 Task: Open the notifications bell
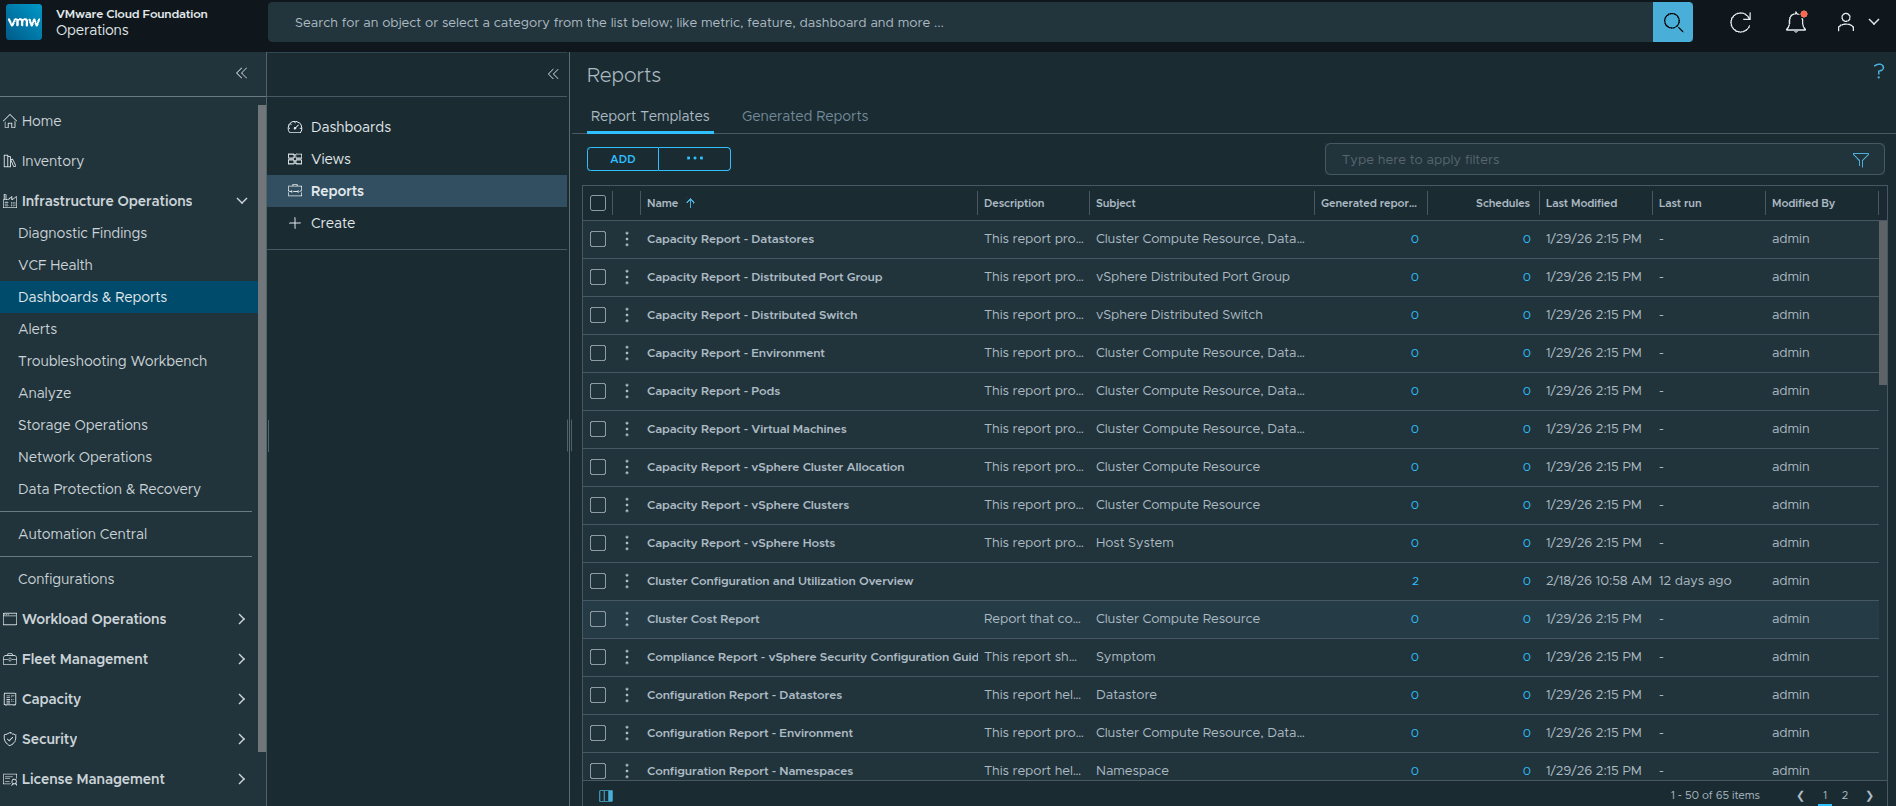coord(1796,22)
